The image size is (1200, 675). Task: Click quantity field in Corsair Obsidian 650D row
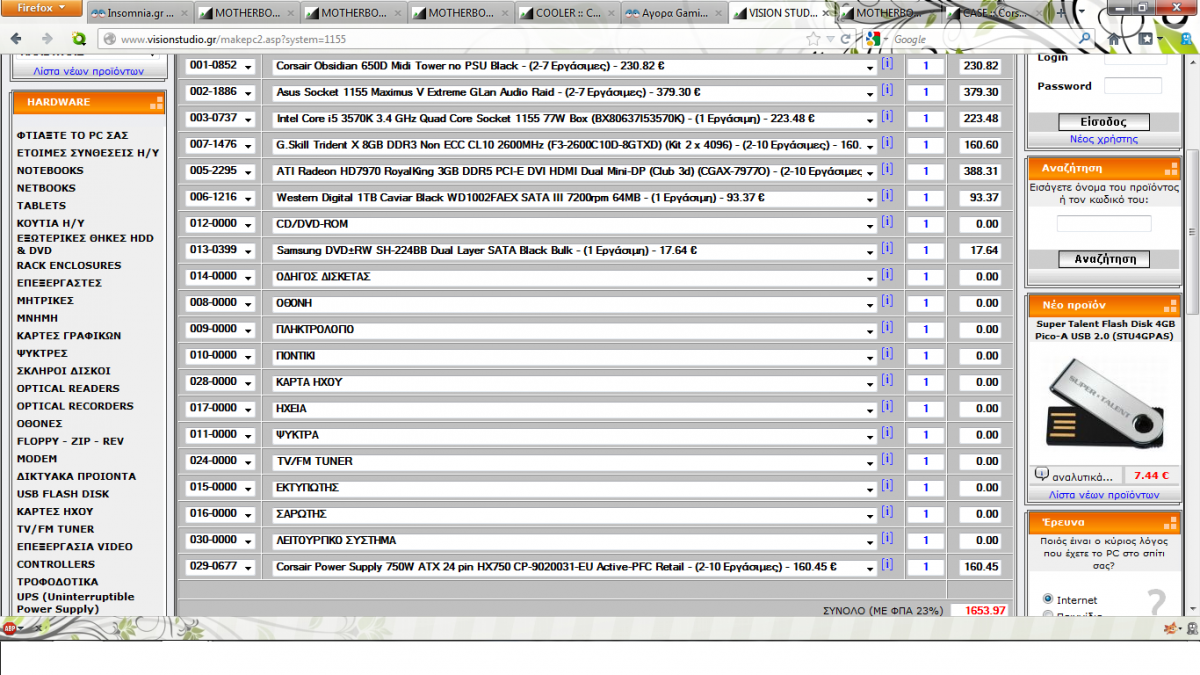point(926,66)
